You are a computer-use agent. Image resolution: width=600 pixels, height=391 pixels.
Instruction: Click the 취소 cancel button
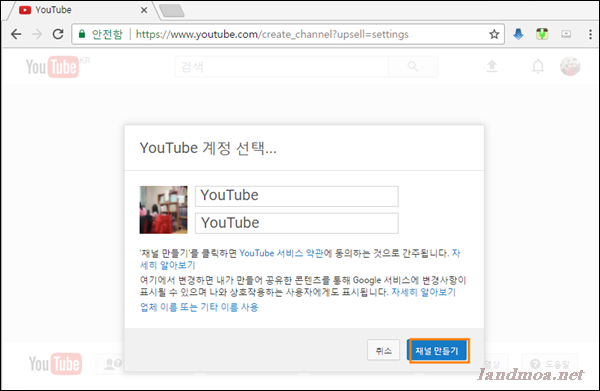(383, 350)
